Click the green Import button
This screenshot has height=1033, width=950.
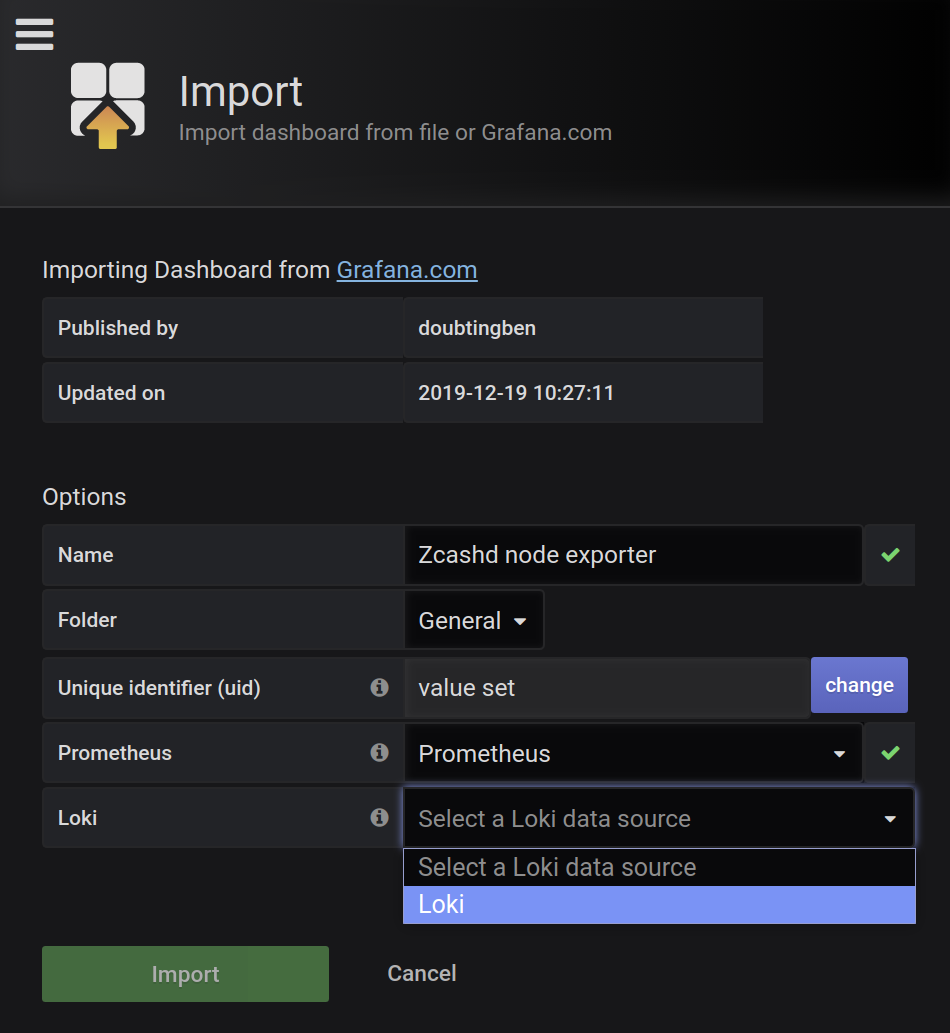pyautogui.click(x=185, y=974)
